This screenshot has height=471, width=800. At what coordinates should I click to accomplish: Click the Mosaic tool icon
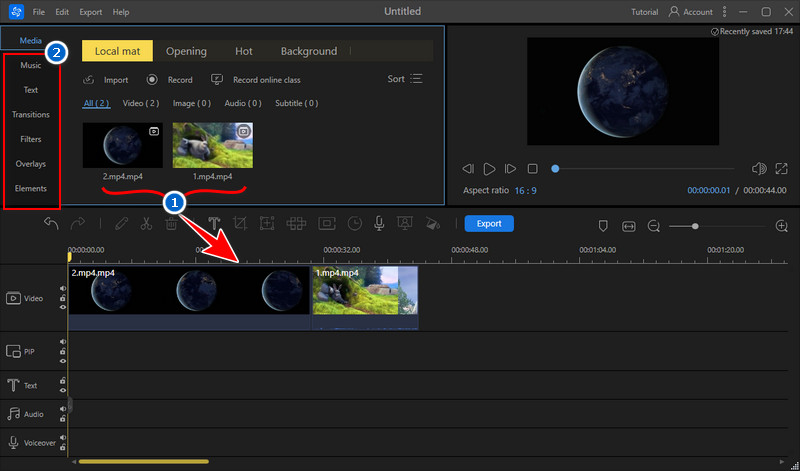[x=296, y=224]
